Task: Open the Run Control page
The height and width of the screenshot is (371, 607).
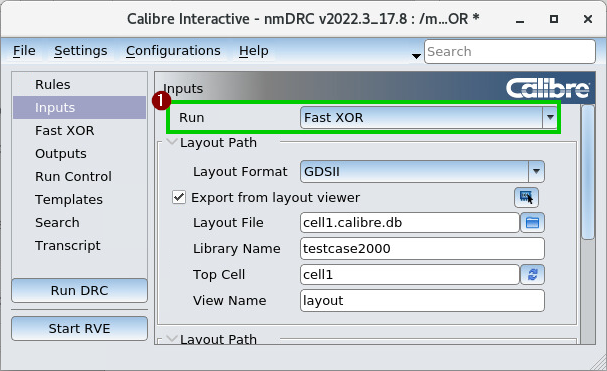Action: tap(80, 177)
